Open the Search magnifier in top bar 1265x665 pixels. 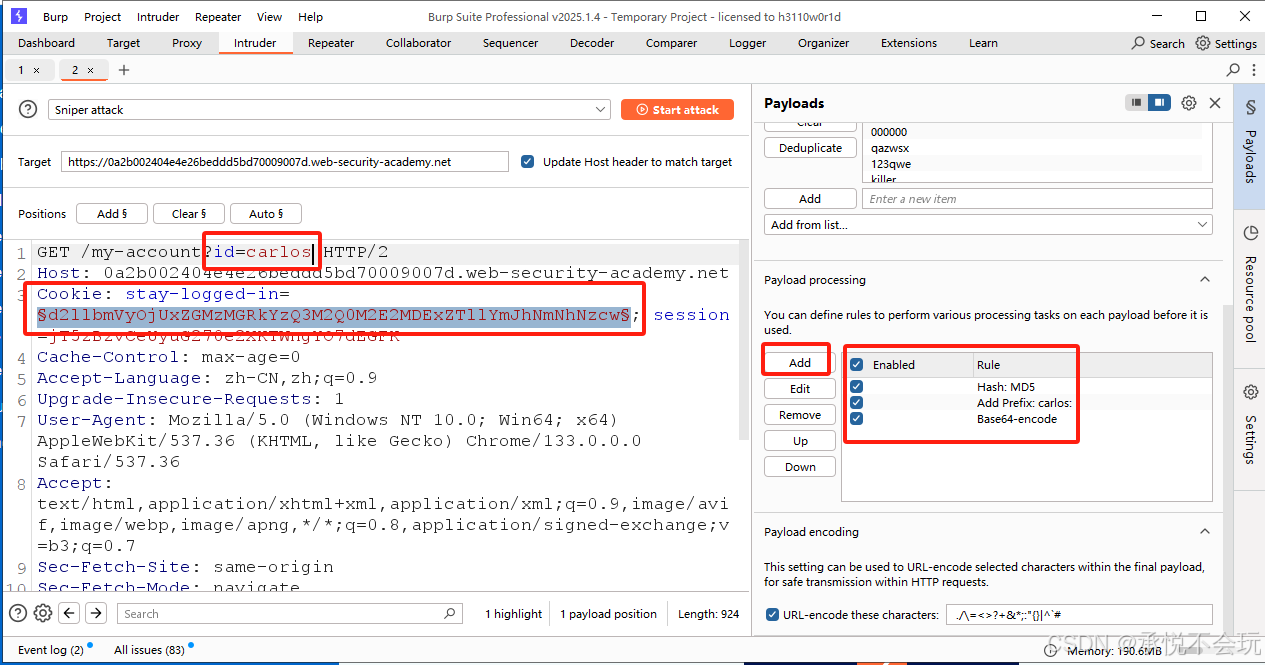[x=1139, y=43]
